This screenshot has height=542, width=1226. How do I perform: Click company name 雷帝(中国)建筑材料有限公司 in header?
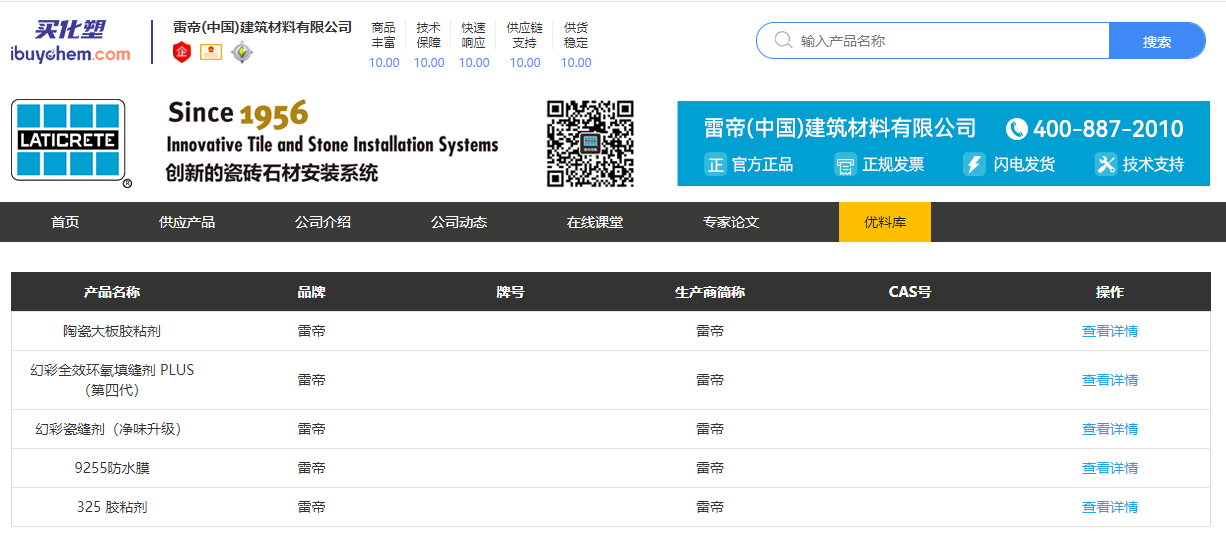[263, 27]
